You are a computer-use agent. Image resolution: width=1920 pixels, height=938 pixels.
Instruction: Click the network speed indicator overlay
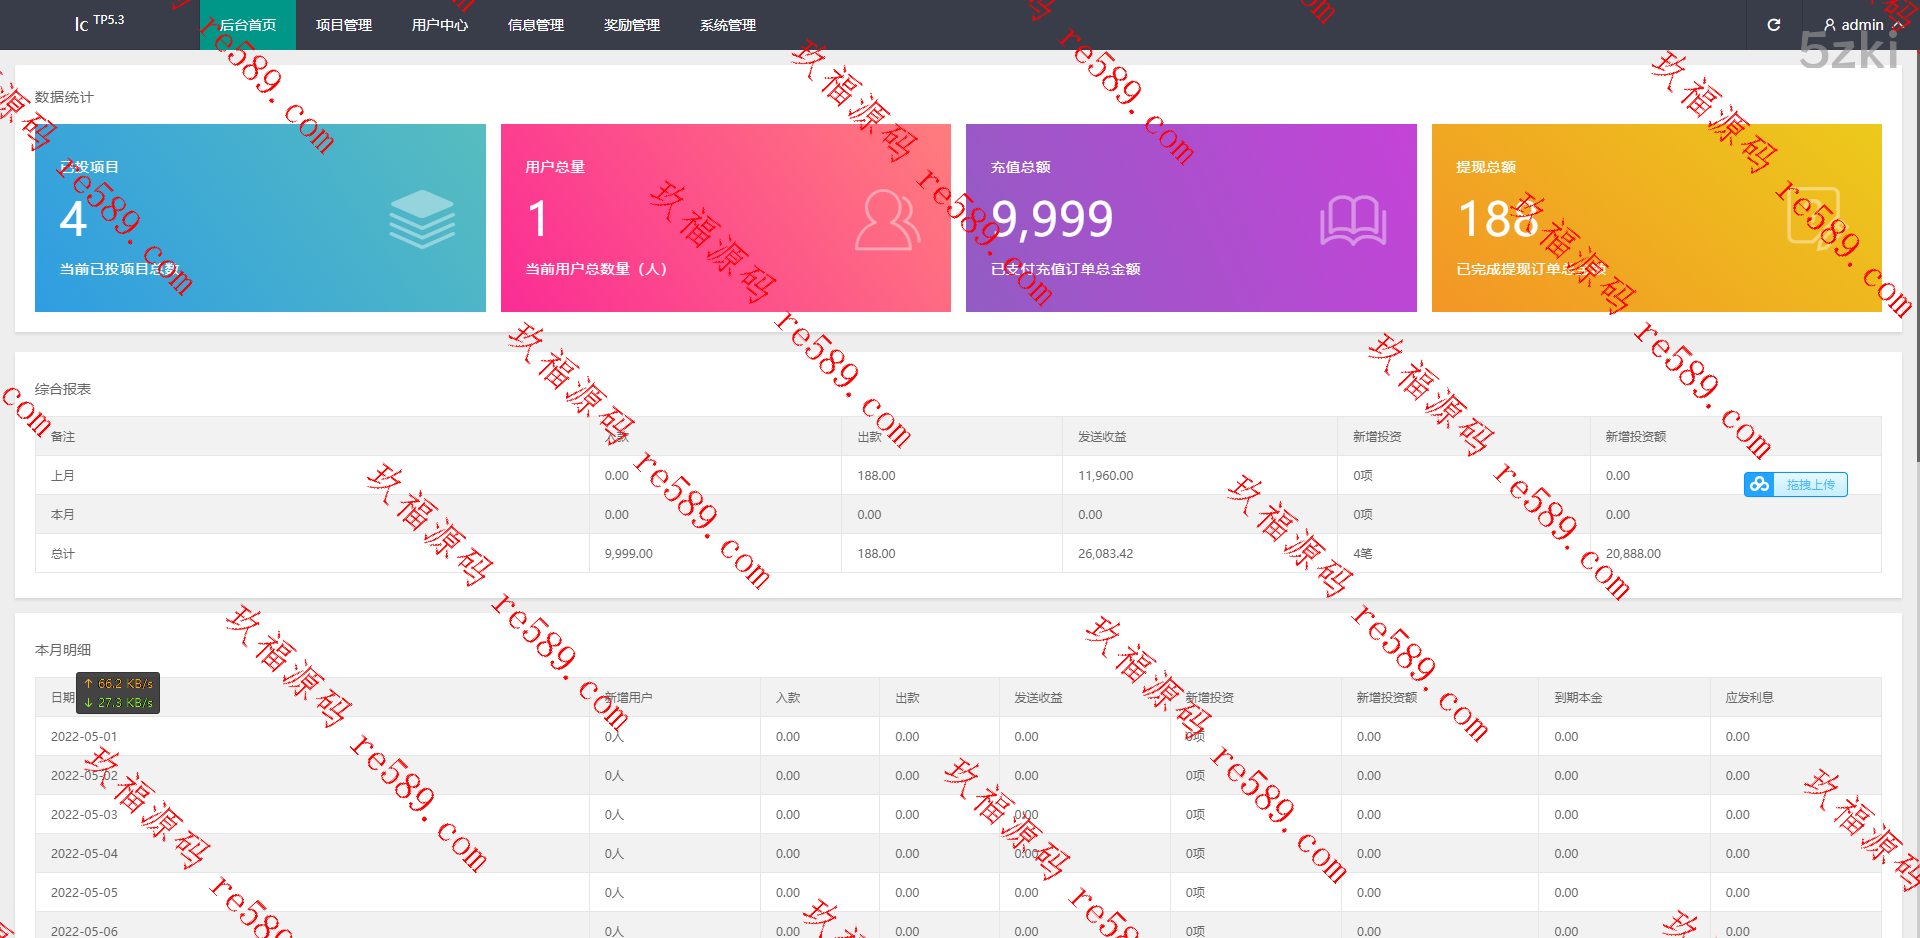(x=118, y=693)
